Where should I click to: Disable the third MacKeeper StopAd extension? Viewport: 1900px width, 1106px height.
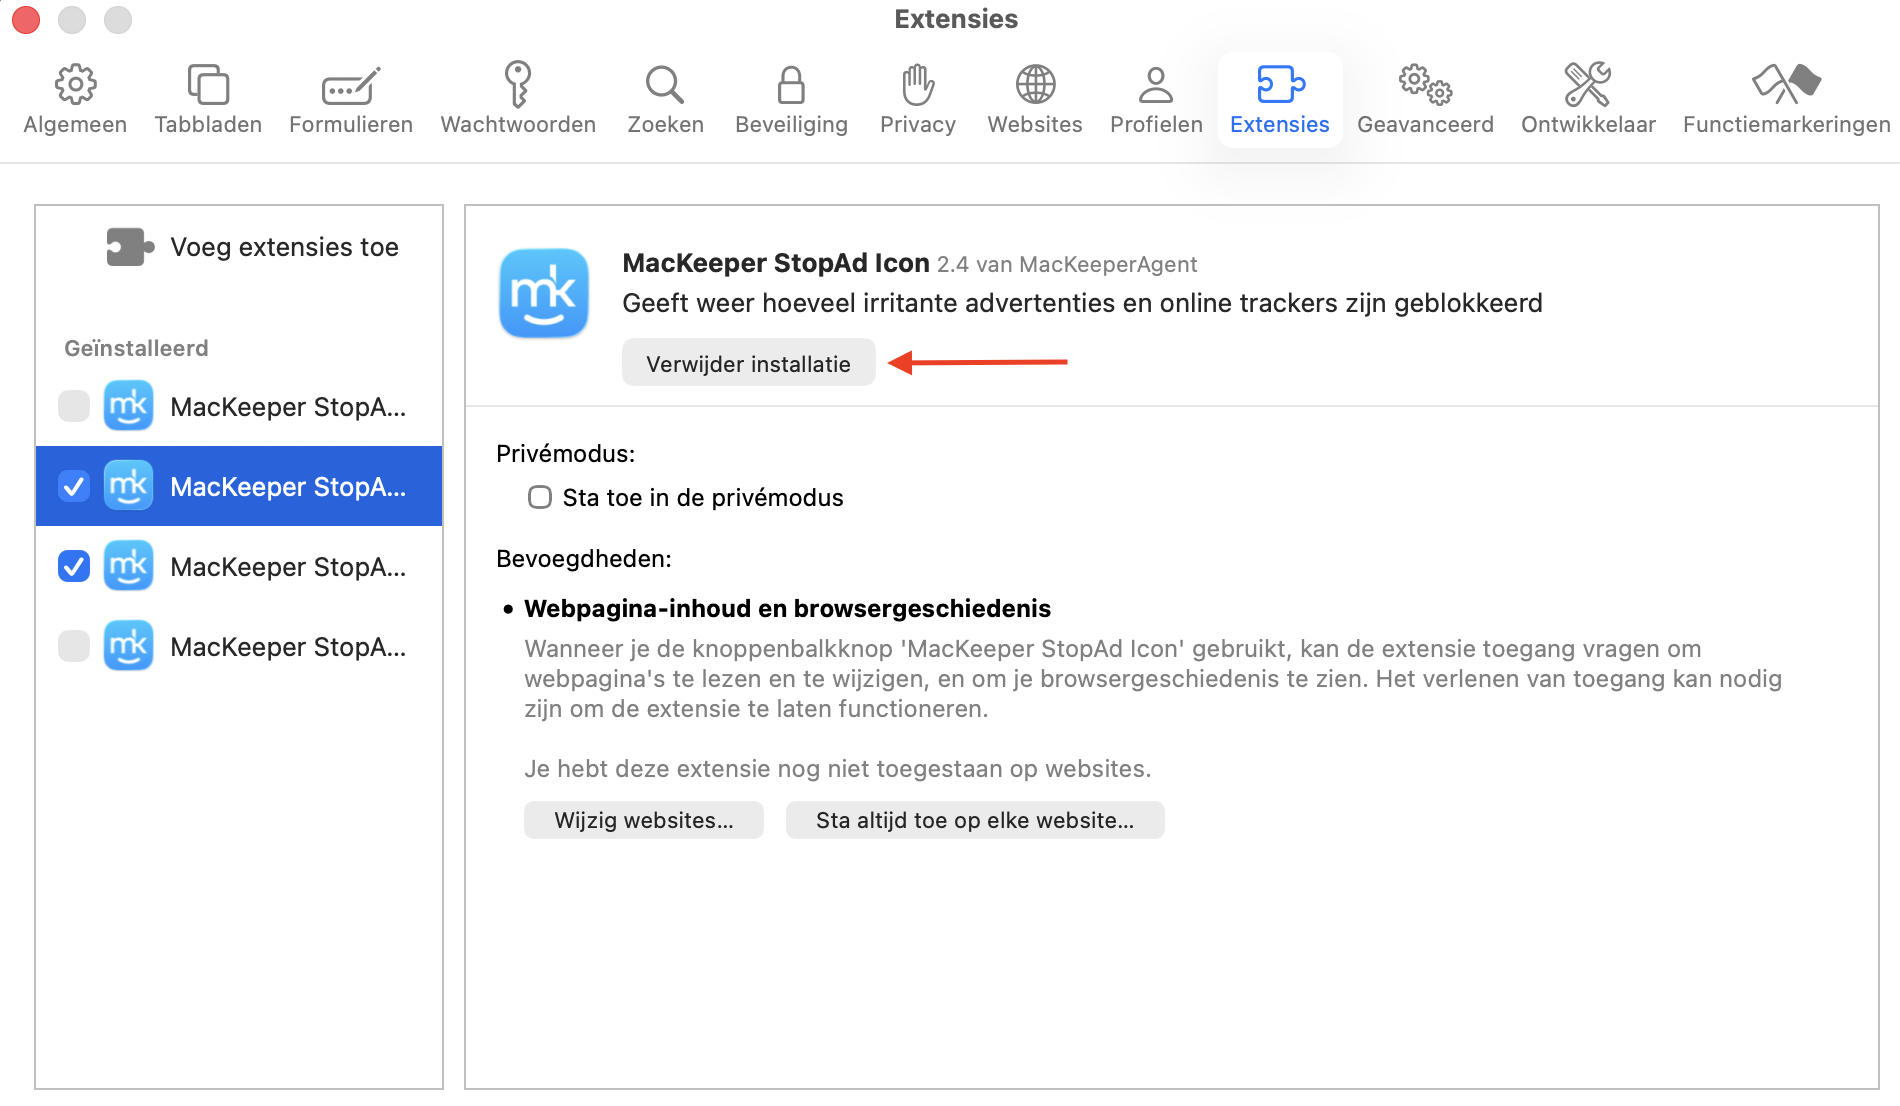click(x=73, y=566)
